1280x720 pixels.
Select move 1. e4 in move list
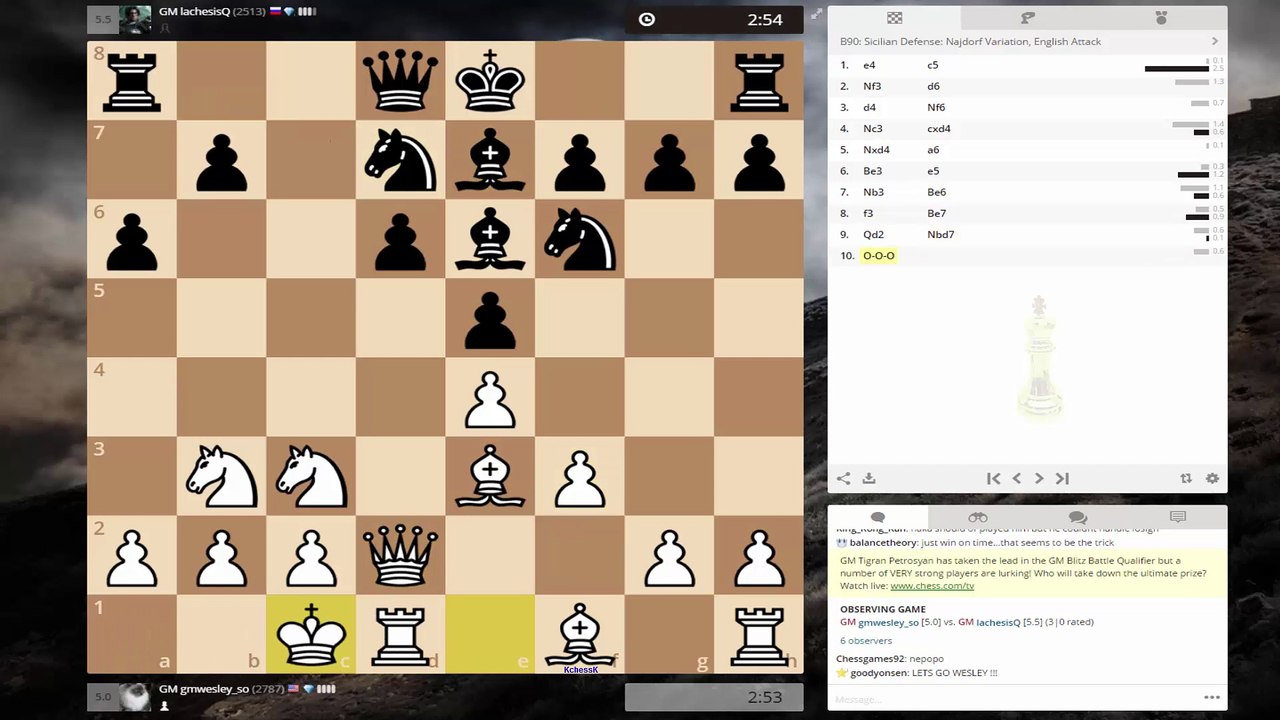869,65
